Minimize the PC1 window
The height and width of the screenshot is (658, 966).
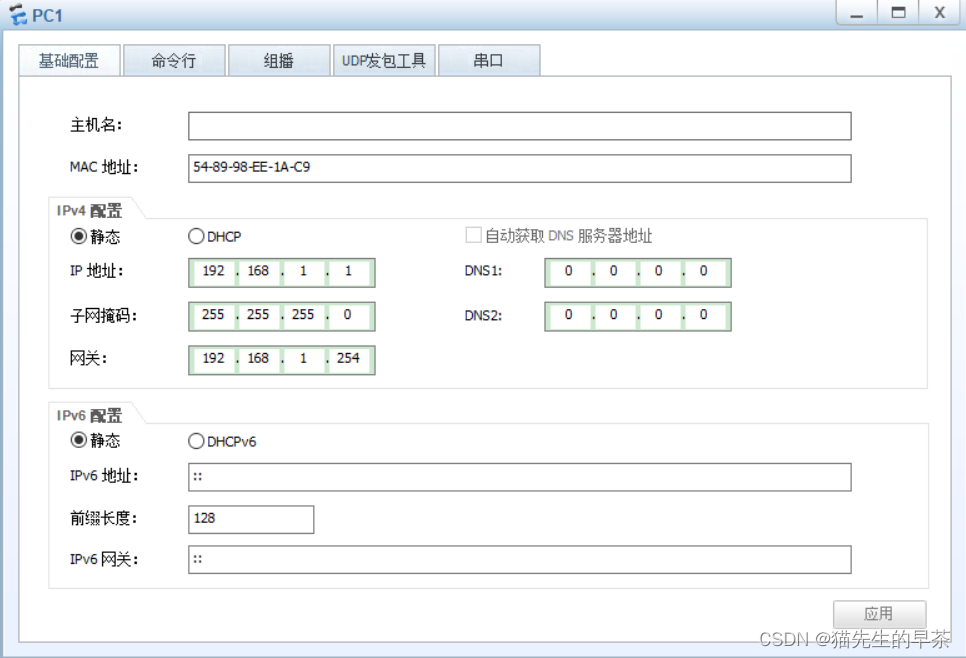pyautogui.click(x=856, y=12)
